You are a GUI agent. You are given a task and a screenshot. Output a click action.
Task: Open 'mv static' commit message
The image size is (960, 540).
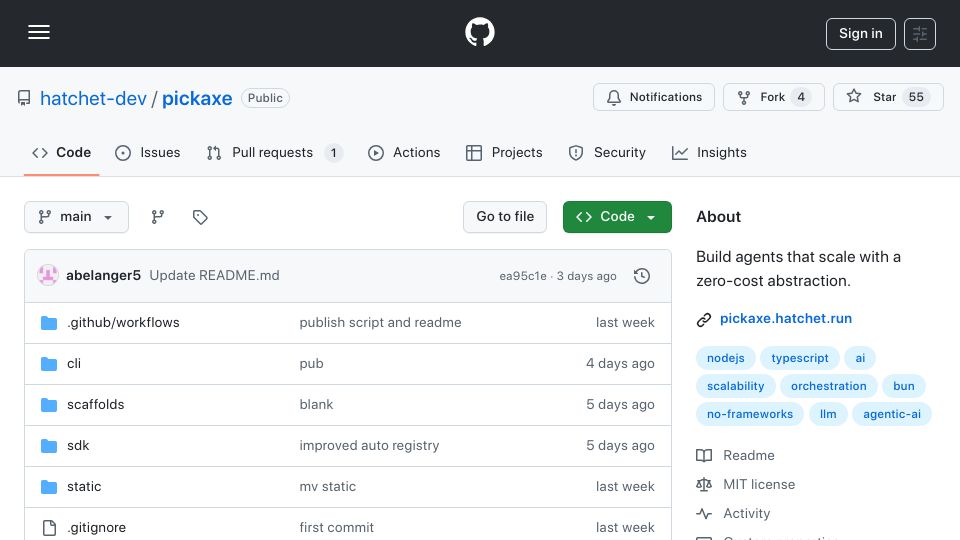[328, 487]
